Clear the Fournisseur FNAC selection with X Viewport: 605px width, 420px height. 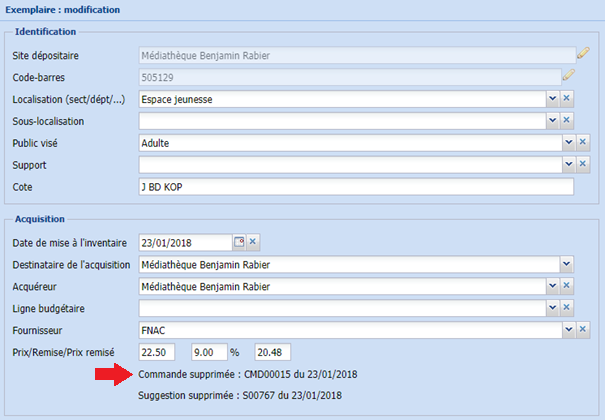coord(583,328)
